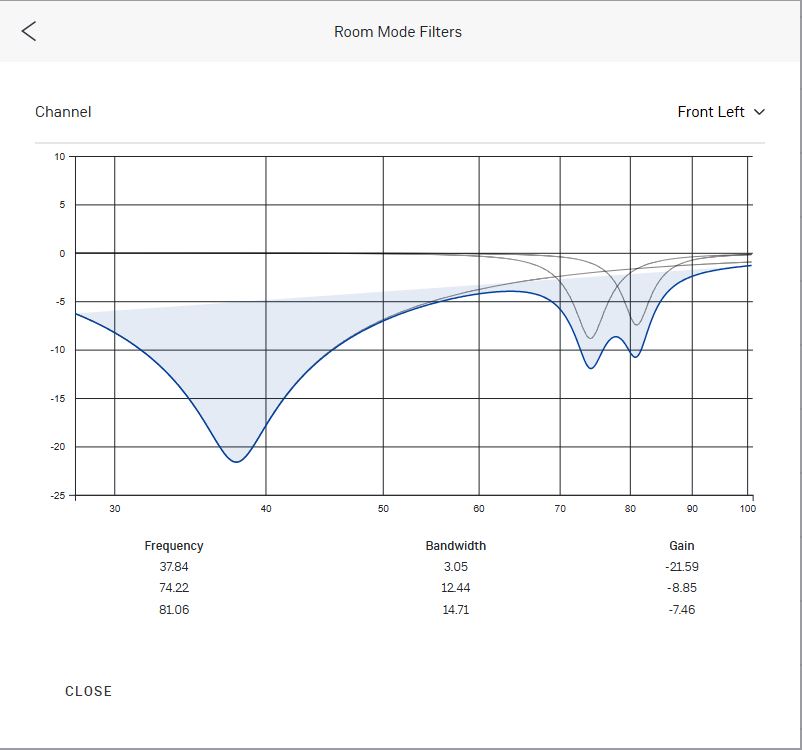Select frequency value 81.06
The image size is (802, 750).
point(174,610)
